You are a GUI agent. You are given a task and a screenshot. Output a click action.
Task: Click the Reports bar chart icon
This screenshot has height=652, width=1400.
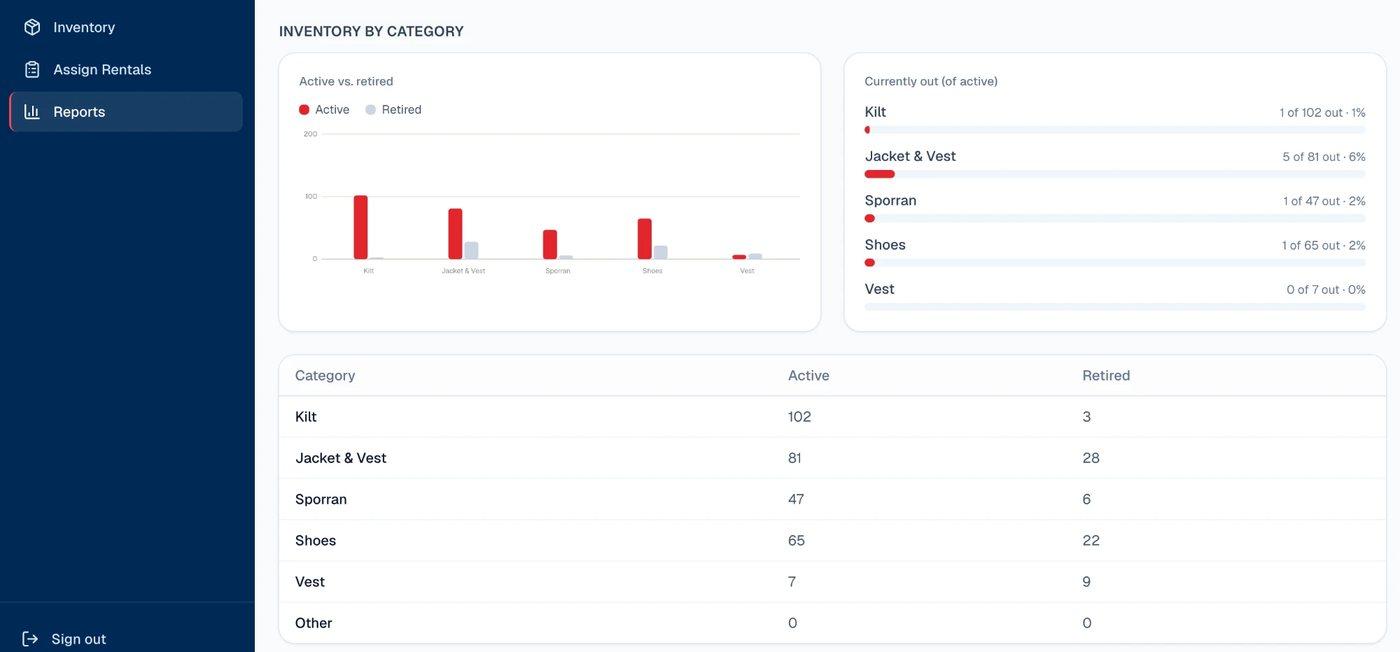tap(32, 111)
